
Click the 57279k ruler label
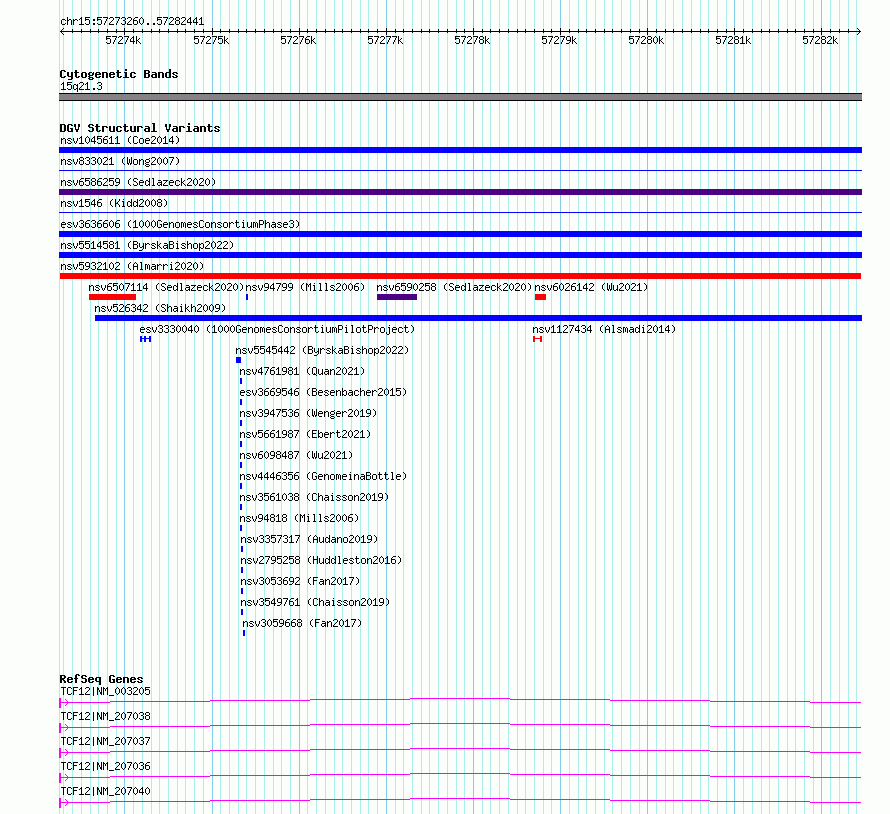click(x=559, y=40)
